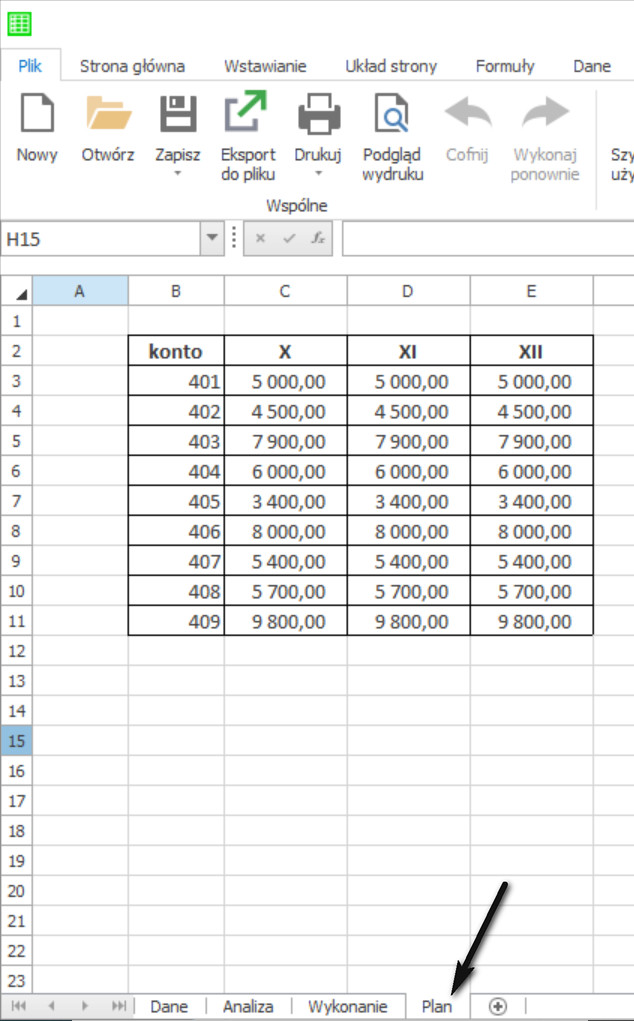Screen dimensions: 634x1021
Task: Select the Wykonanie sheet tab
Action: (x=347, y=1006)
